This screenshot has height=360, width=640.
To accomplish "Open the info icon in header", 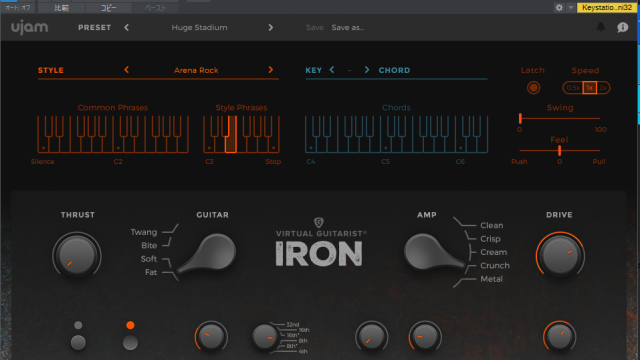I will (622, 27).
